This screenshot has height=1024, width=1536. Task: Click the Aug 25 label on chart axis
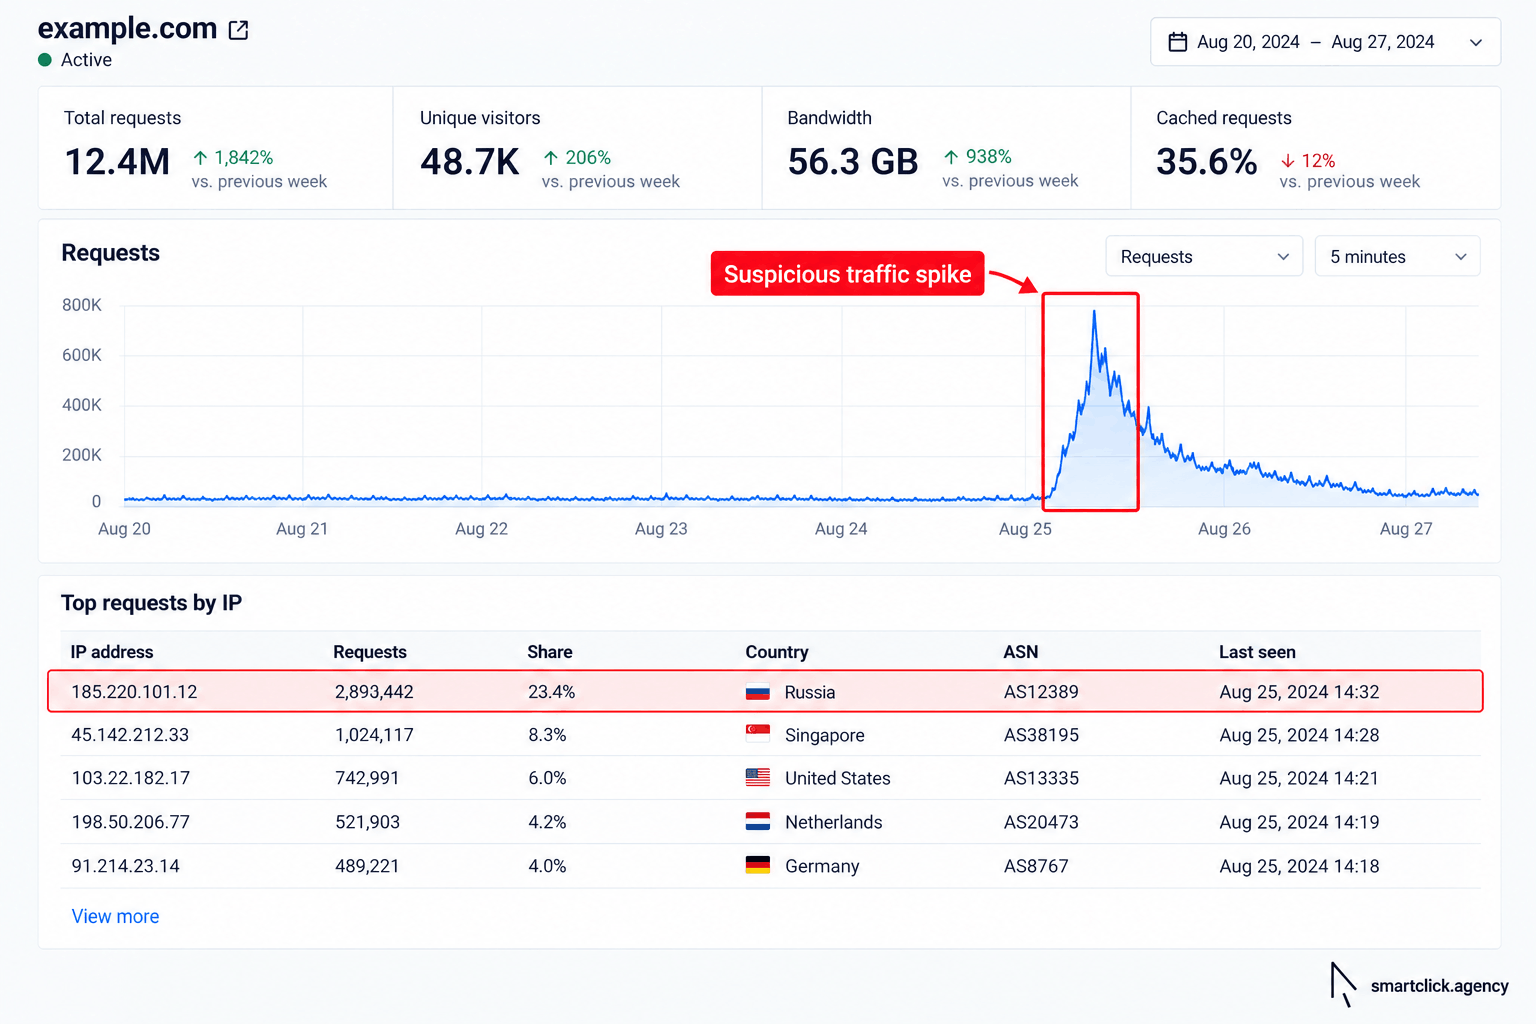click(1025, 529)
